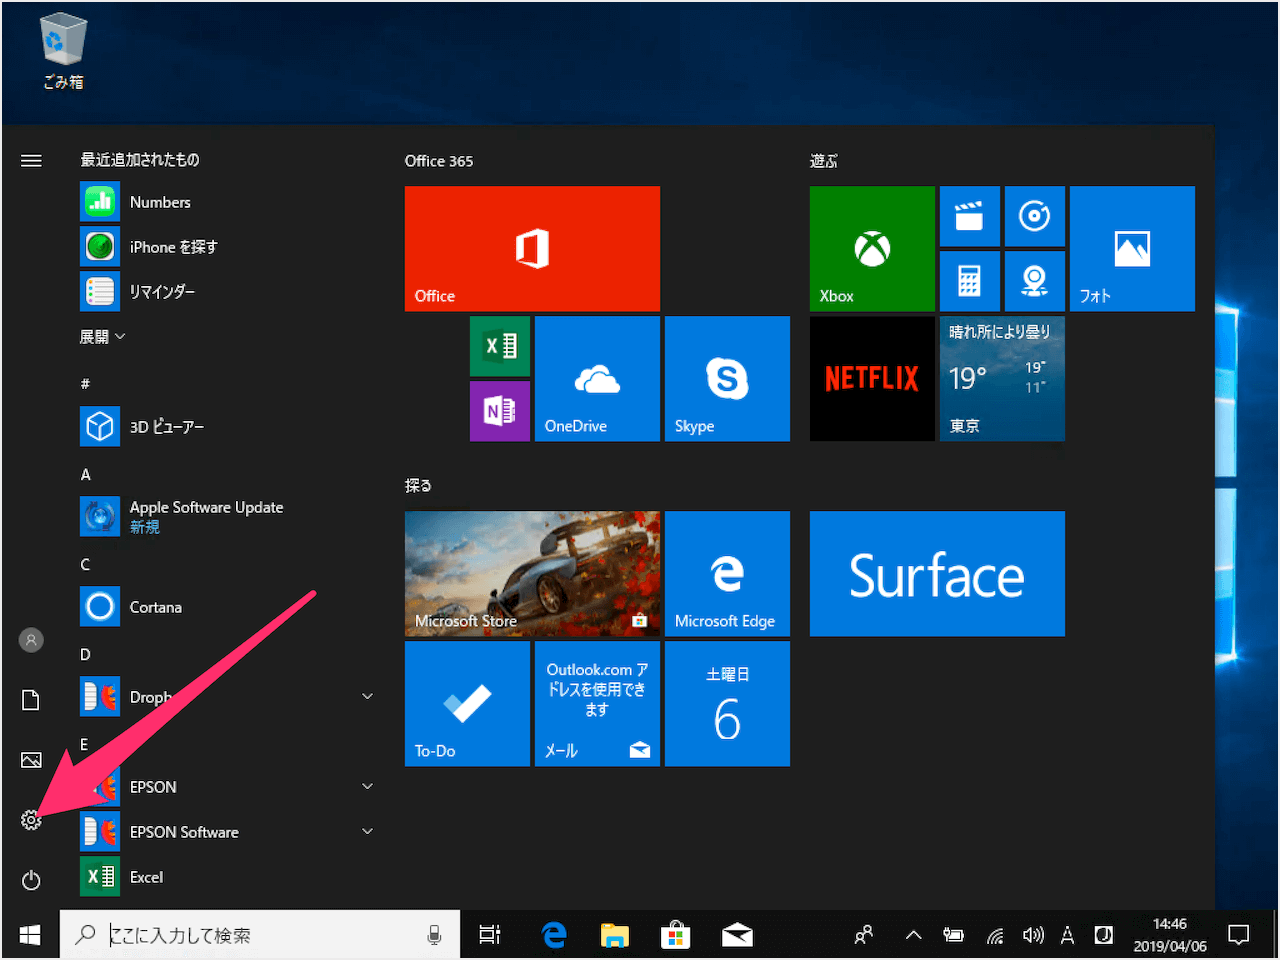
Task: Click the Office 365 group title
Action: [439, 161]
